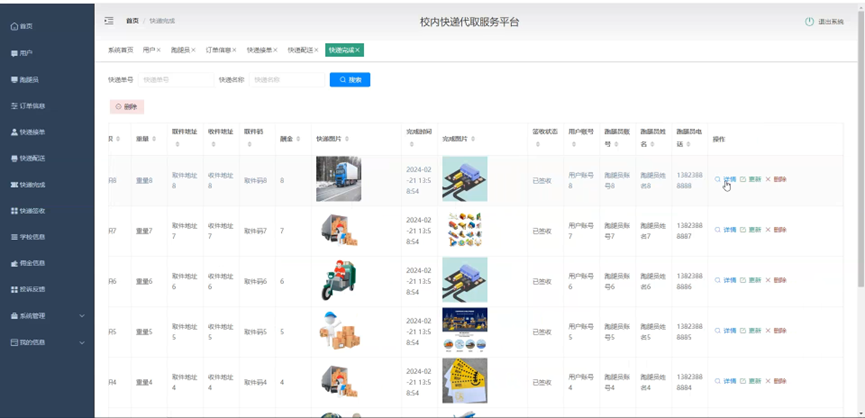The width and height of the screenshot is (865, 418).
Task: Switch to the 快递配送 tab
Action: (x=301, y=50)
